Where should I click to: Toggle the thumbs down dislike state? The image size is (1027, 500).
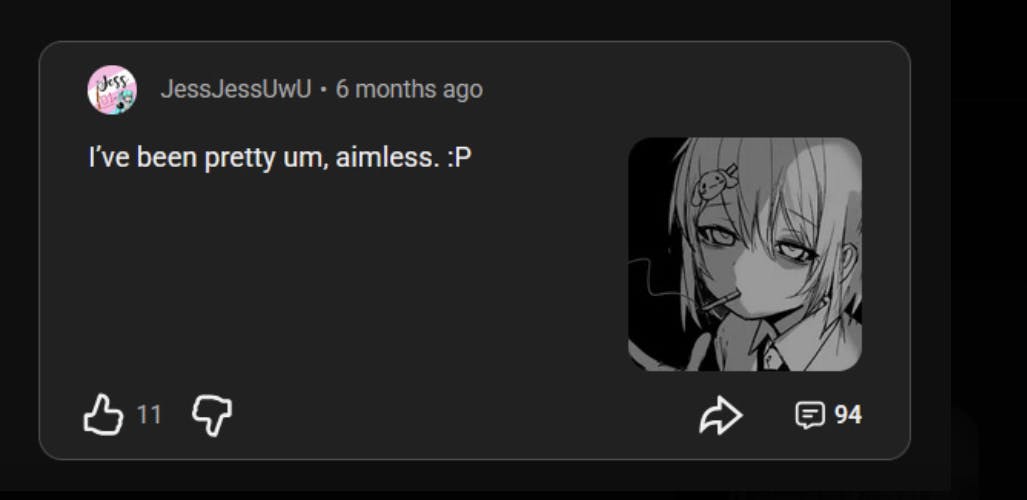pyautogui.click(x=212, y=415)
